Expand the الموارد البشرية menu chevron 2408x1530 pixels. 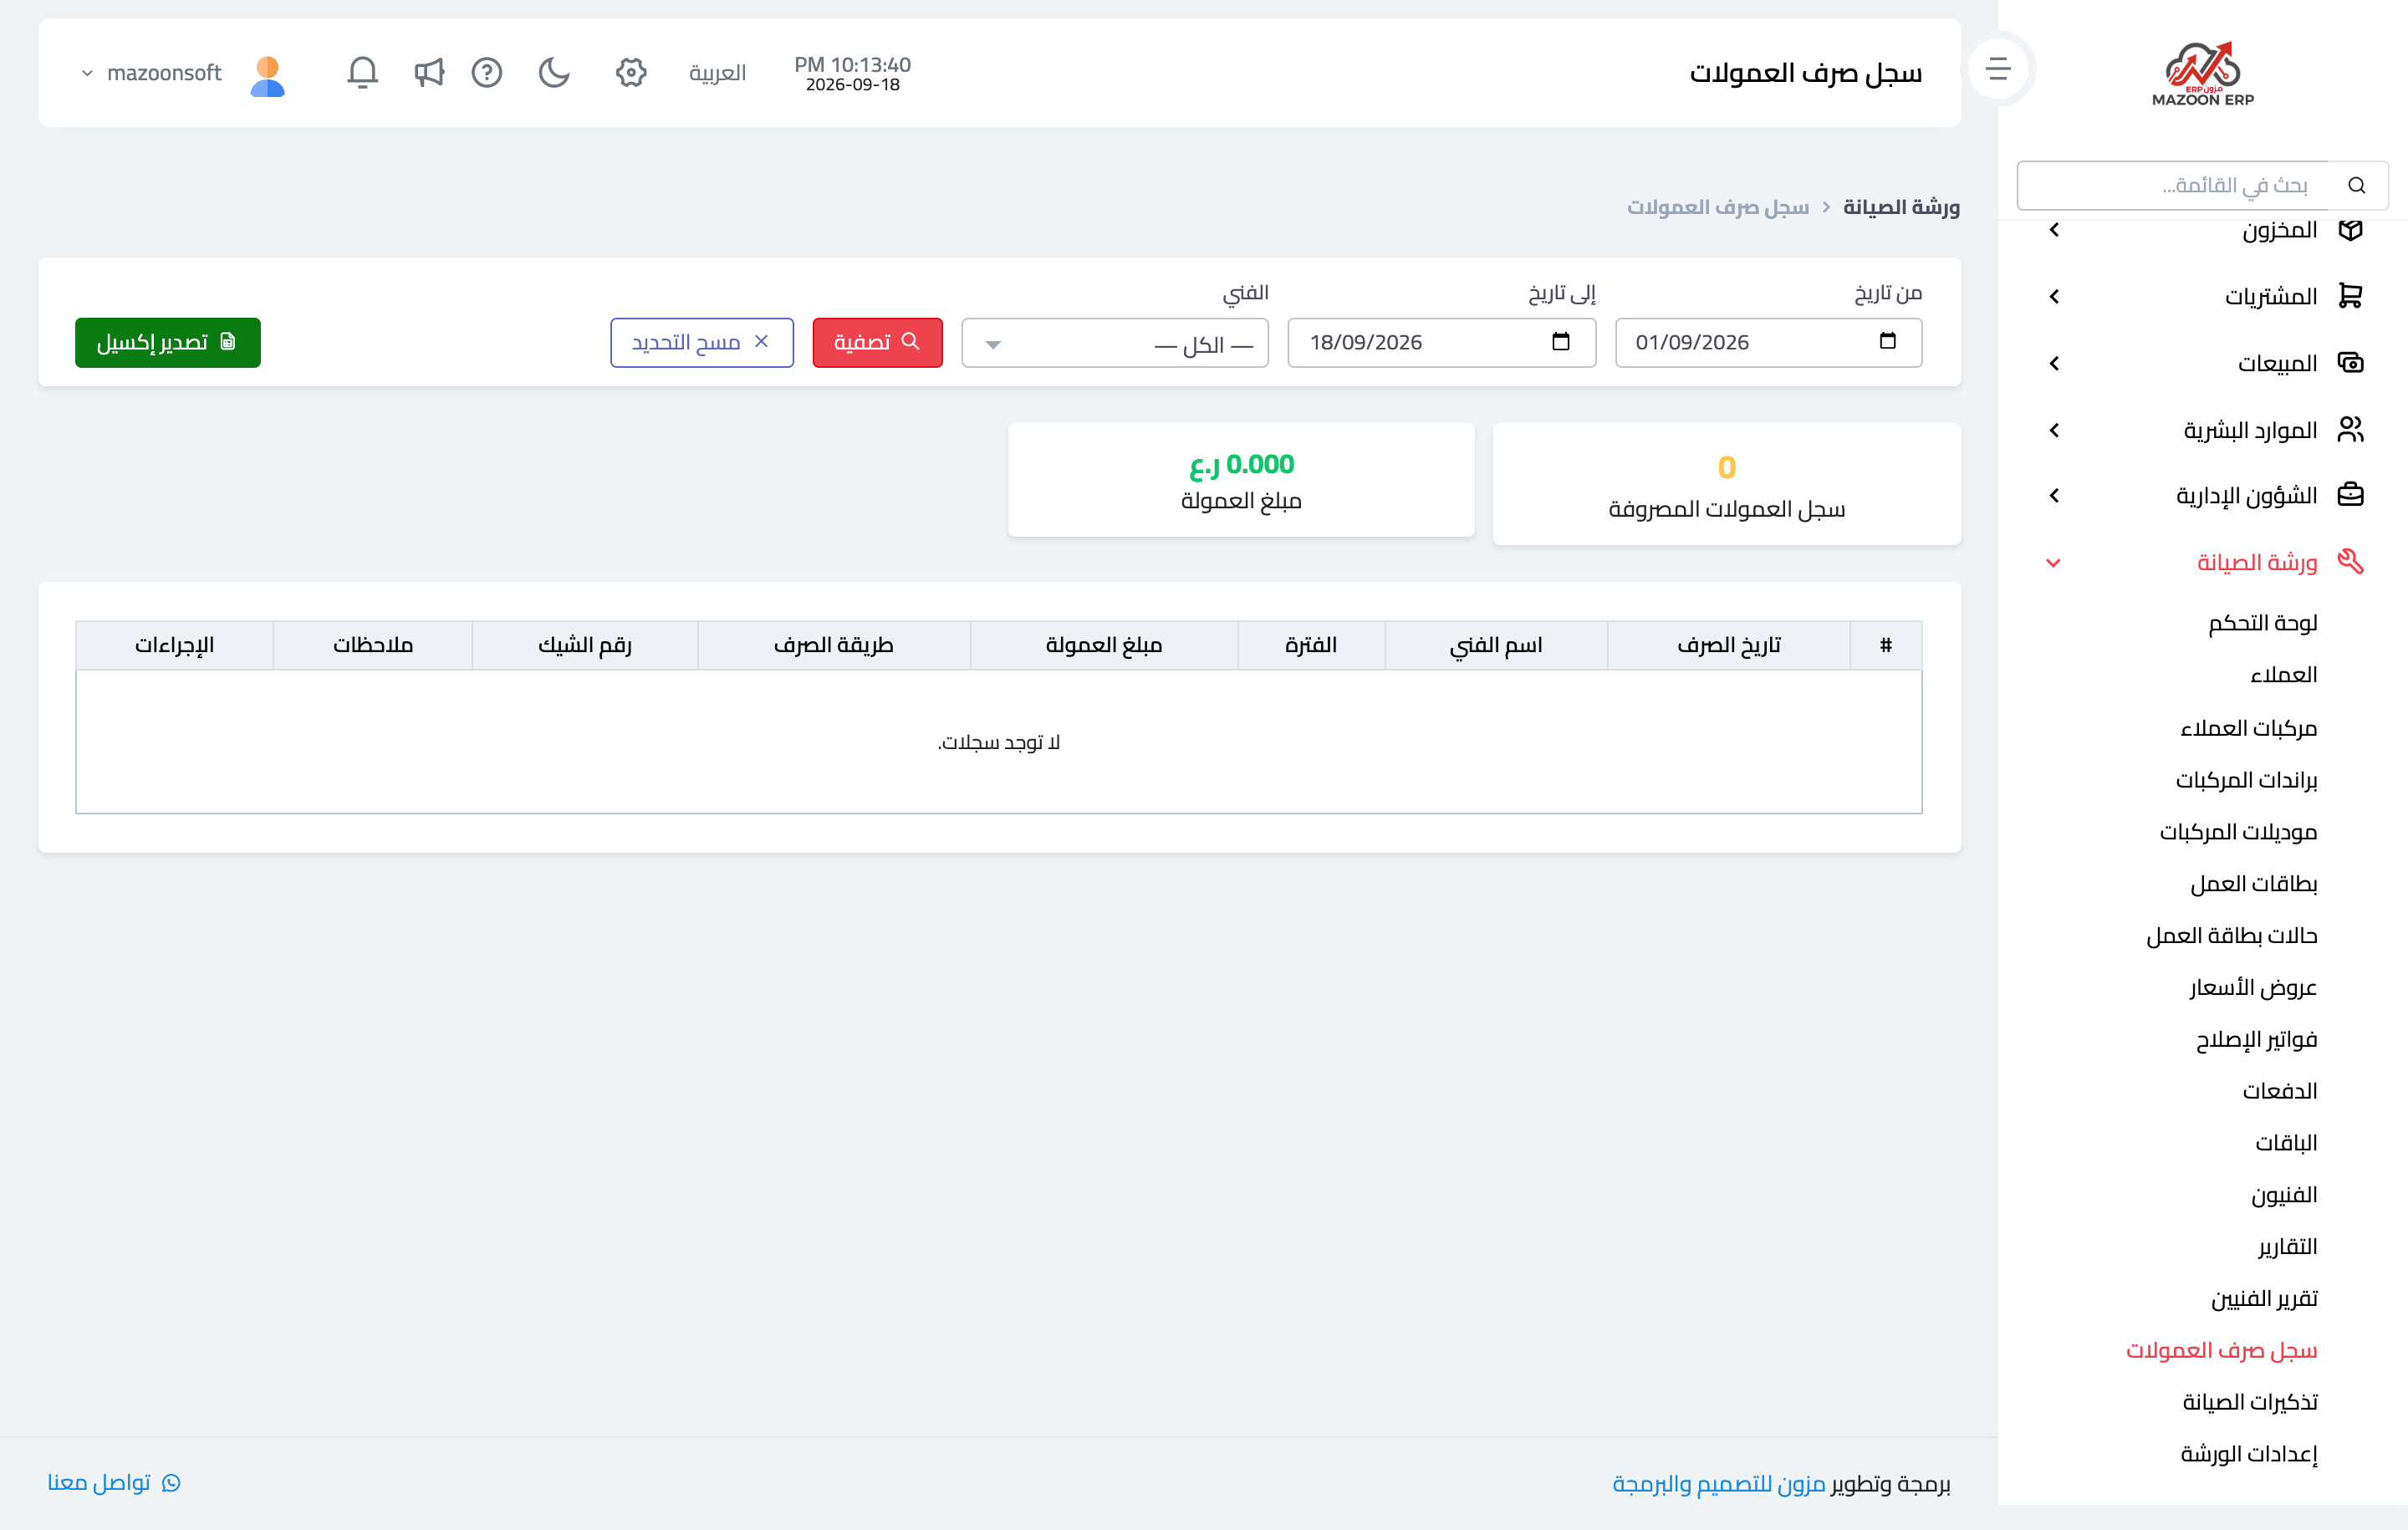pyautogui.click(x=2054, y=429)
